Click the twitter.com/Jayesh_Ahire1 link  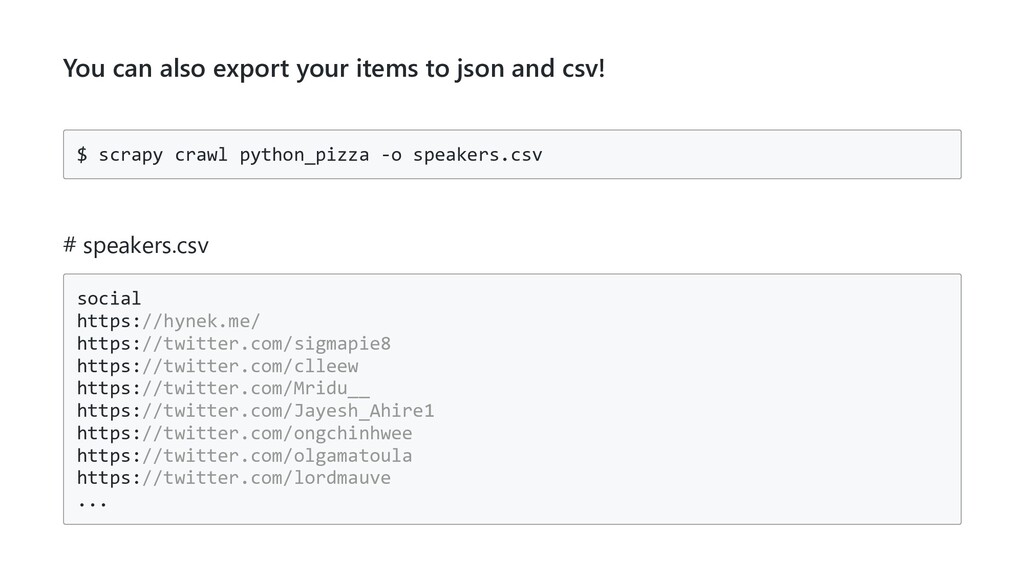[x=255, y=411]
